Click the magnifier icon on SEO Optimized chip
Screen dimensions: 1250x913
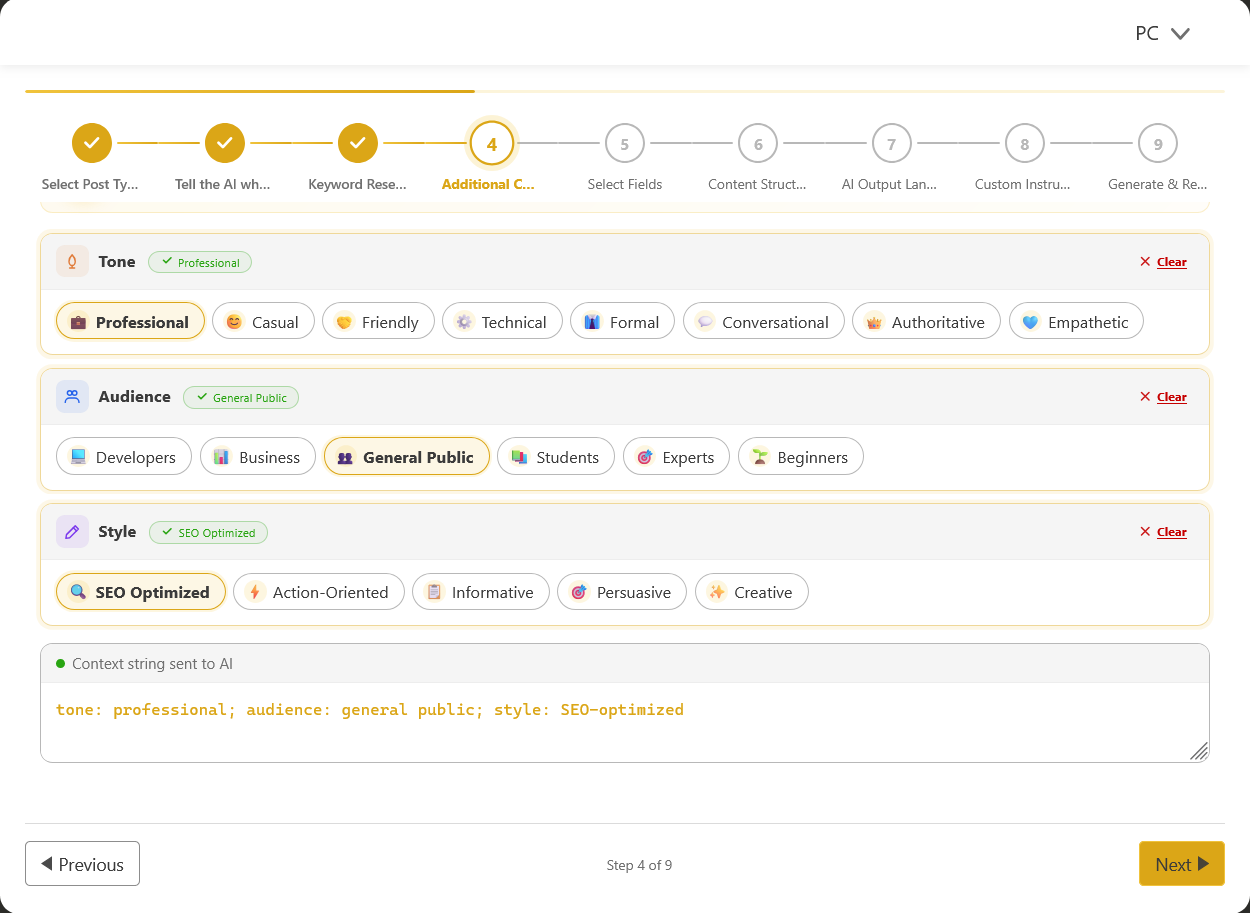coord(78,591)
